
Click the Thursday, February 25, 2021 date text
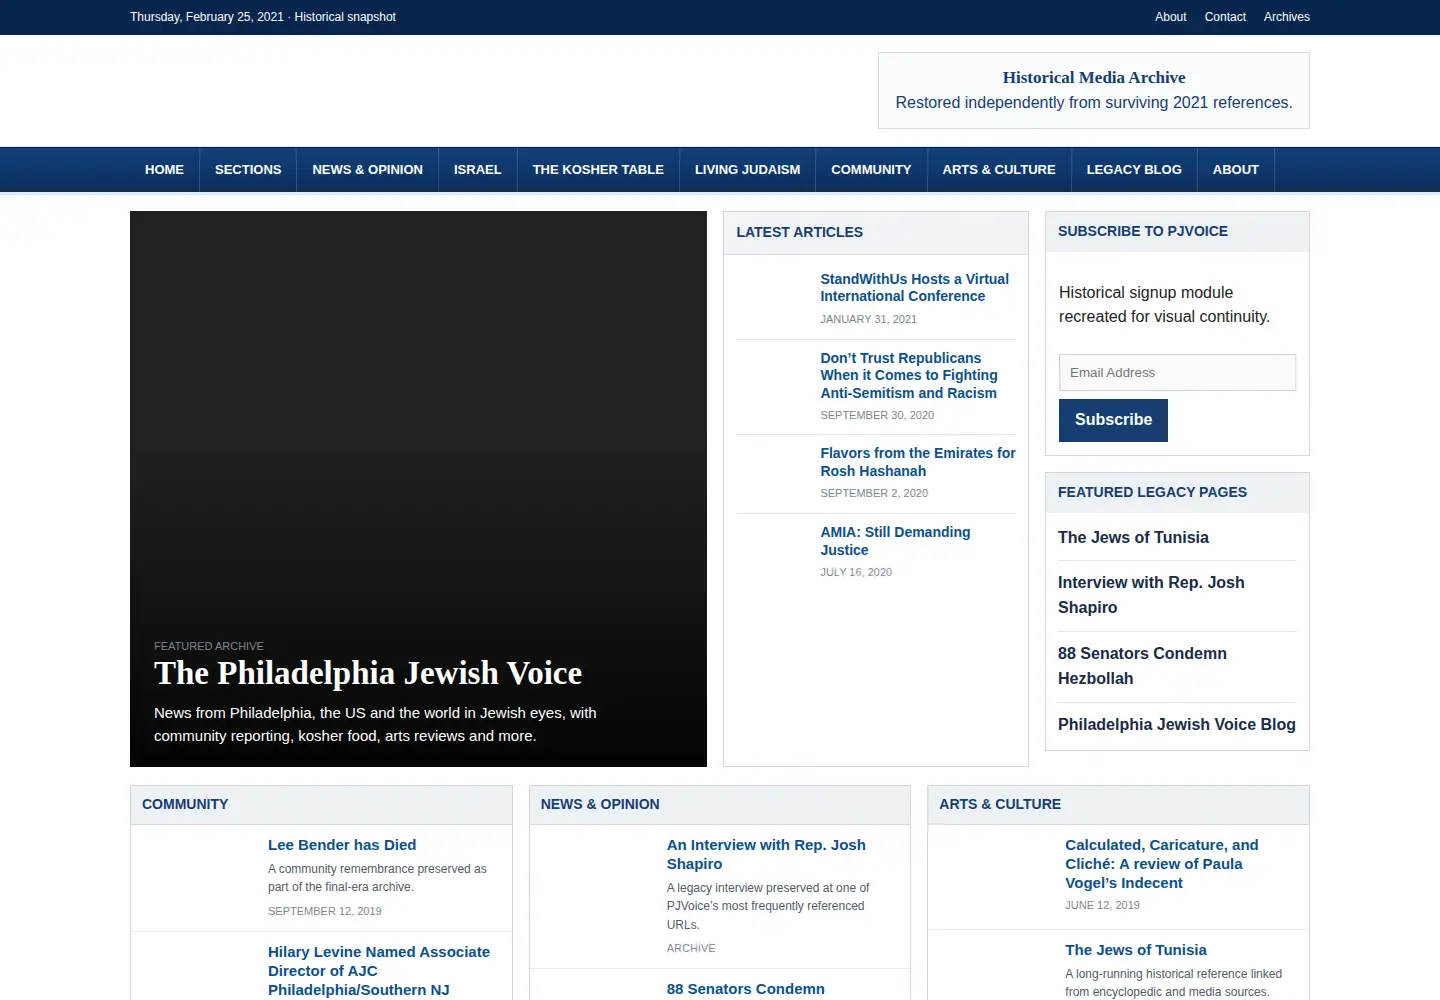coord(207,17)
